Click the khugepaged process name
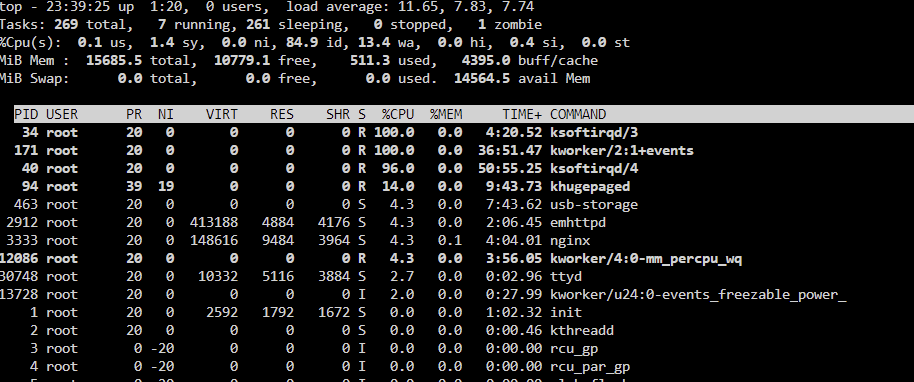The width and height of the screenshot is (914, 382). click(x=590, y=187)
